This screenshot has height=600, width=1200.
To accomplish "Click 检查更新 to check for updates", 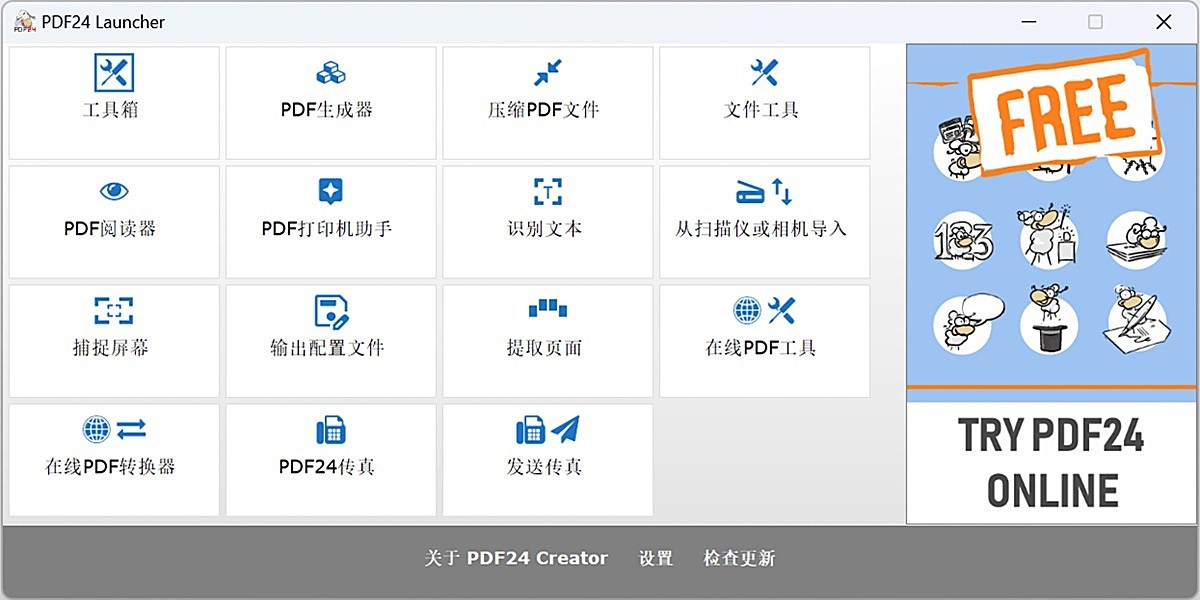I will [739, 558].
